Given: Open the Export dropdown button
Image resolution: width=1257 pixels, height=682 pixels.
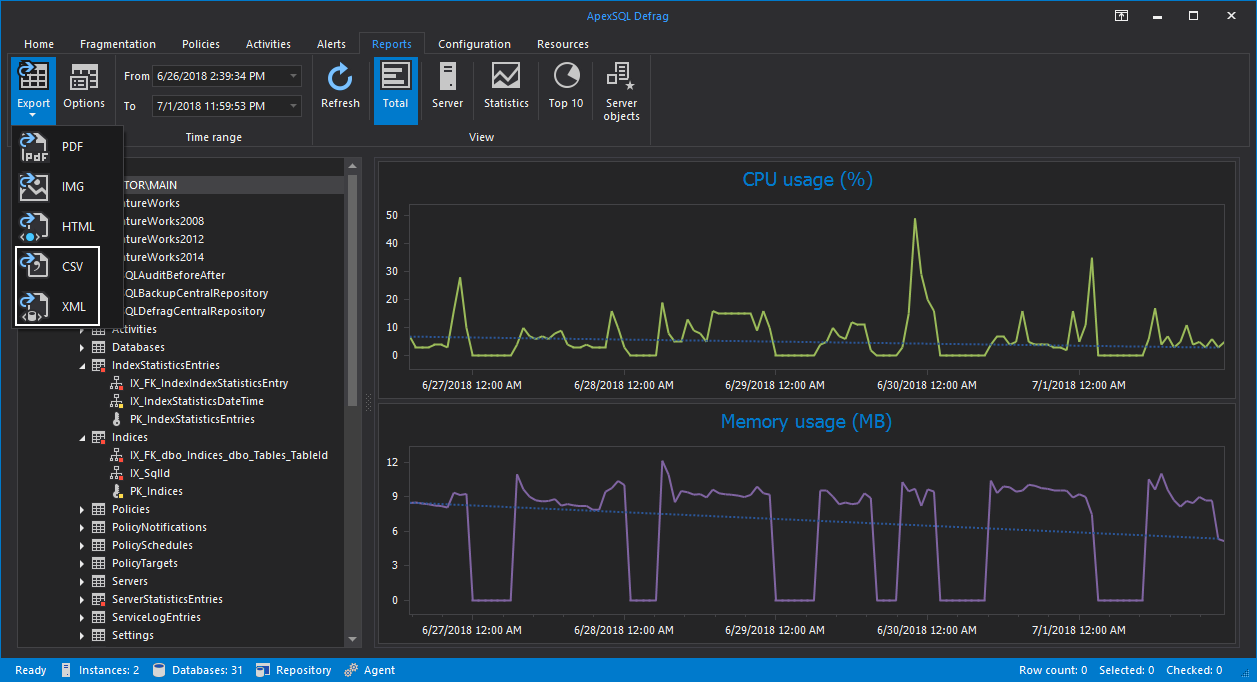Looking at the screenshot, I should 33,90.
